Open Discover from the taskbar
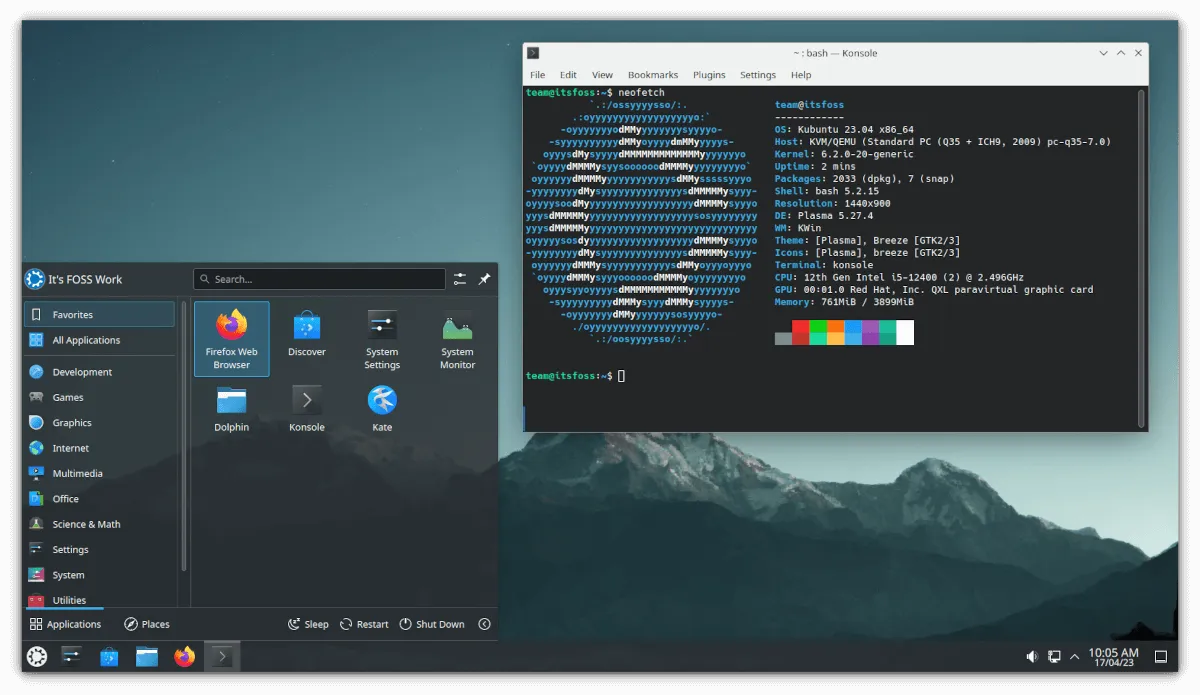The image size is (1200, 695). 109,657
